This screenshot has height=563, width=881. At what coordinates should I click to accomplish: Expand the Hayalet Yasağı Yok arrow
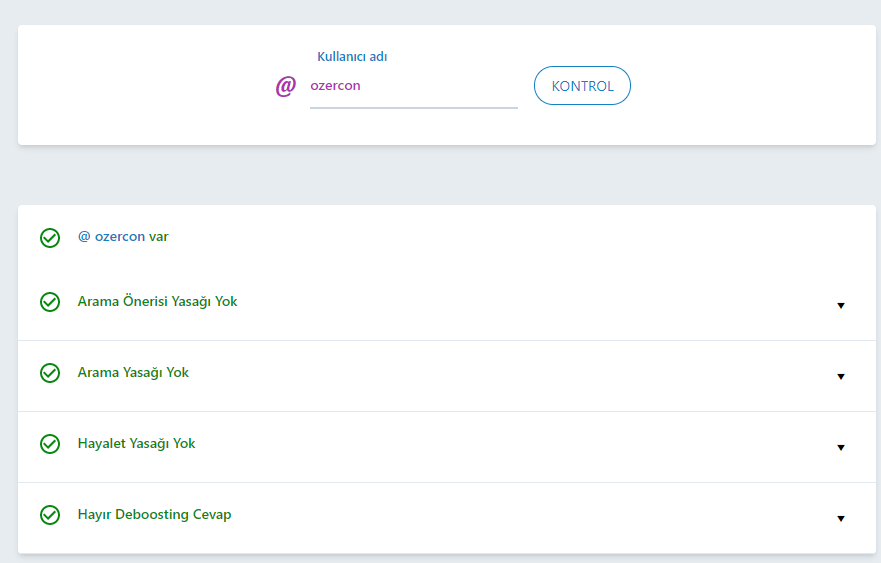(x=841, y=448)
